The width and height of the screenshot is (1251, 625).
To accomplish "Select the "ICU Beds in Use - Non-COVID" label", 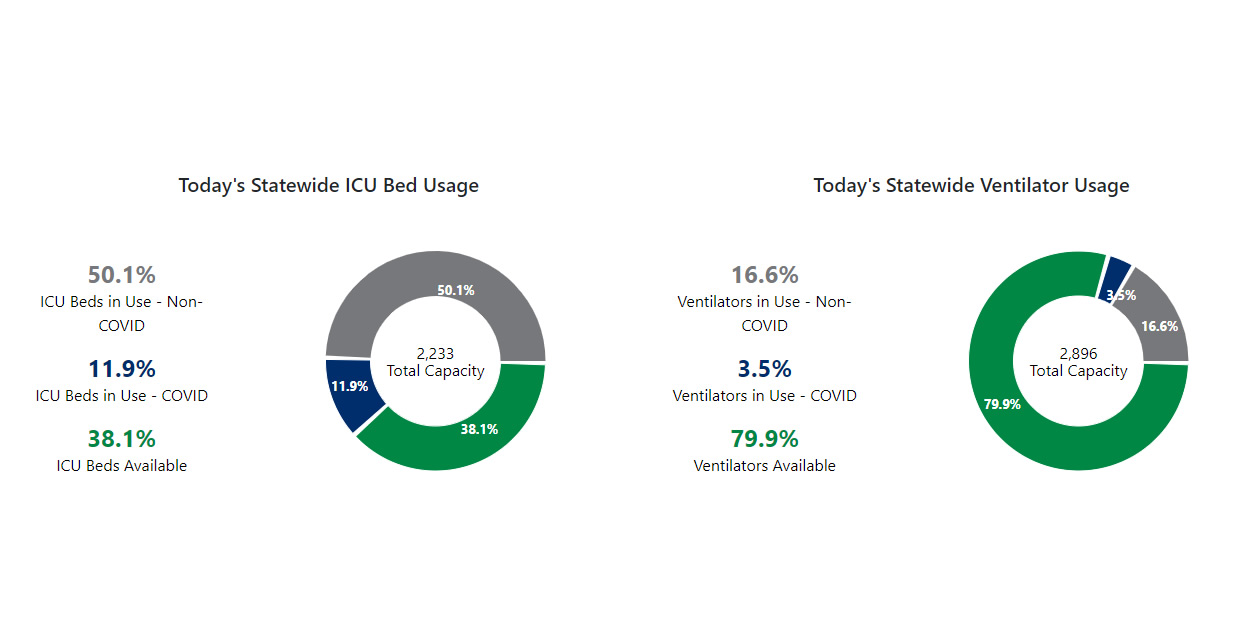I will click(122, 313).
